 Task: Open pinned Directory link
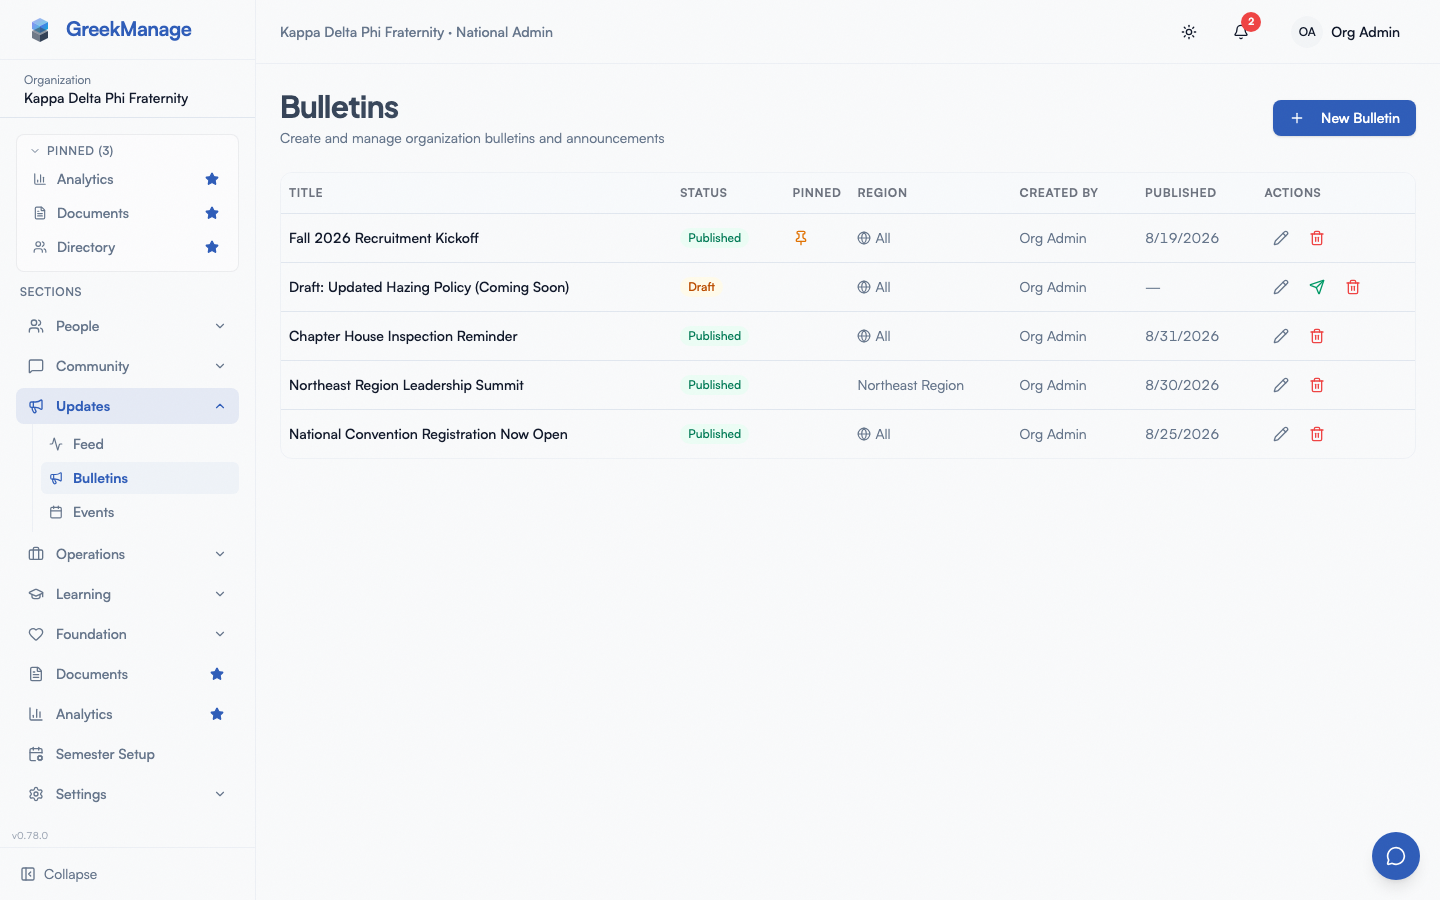click(x=86, y=247)
